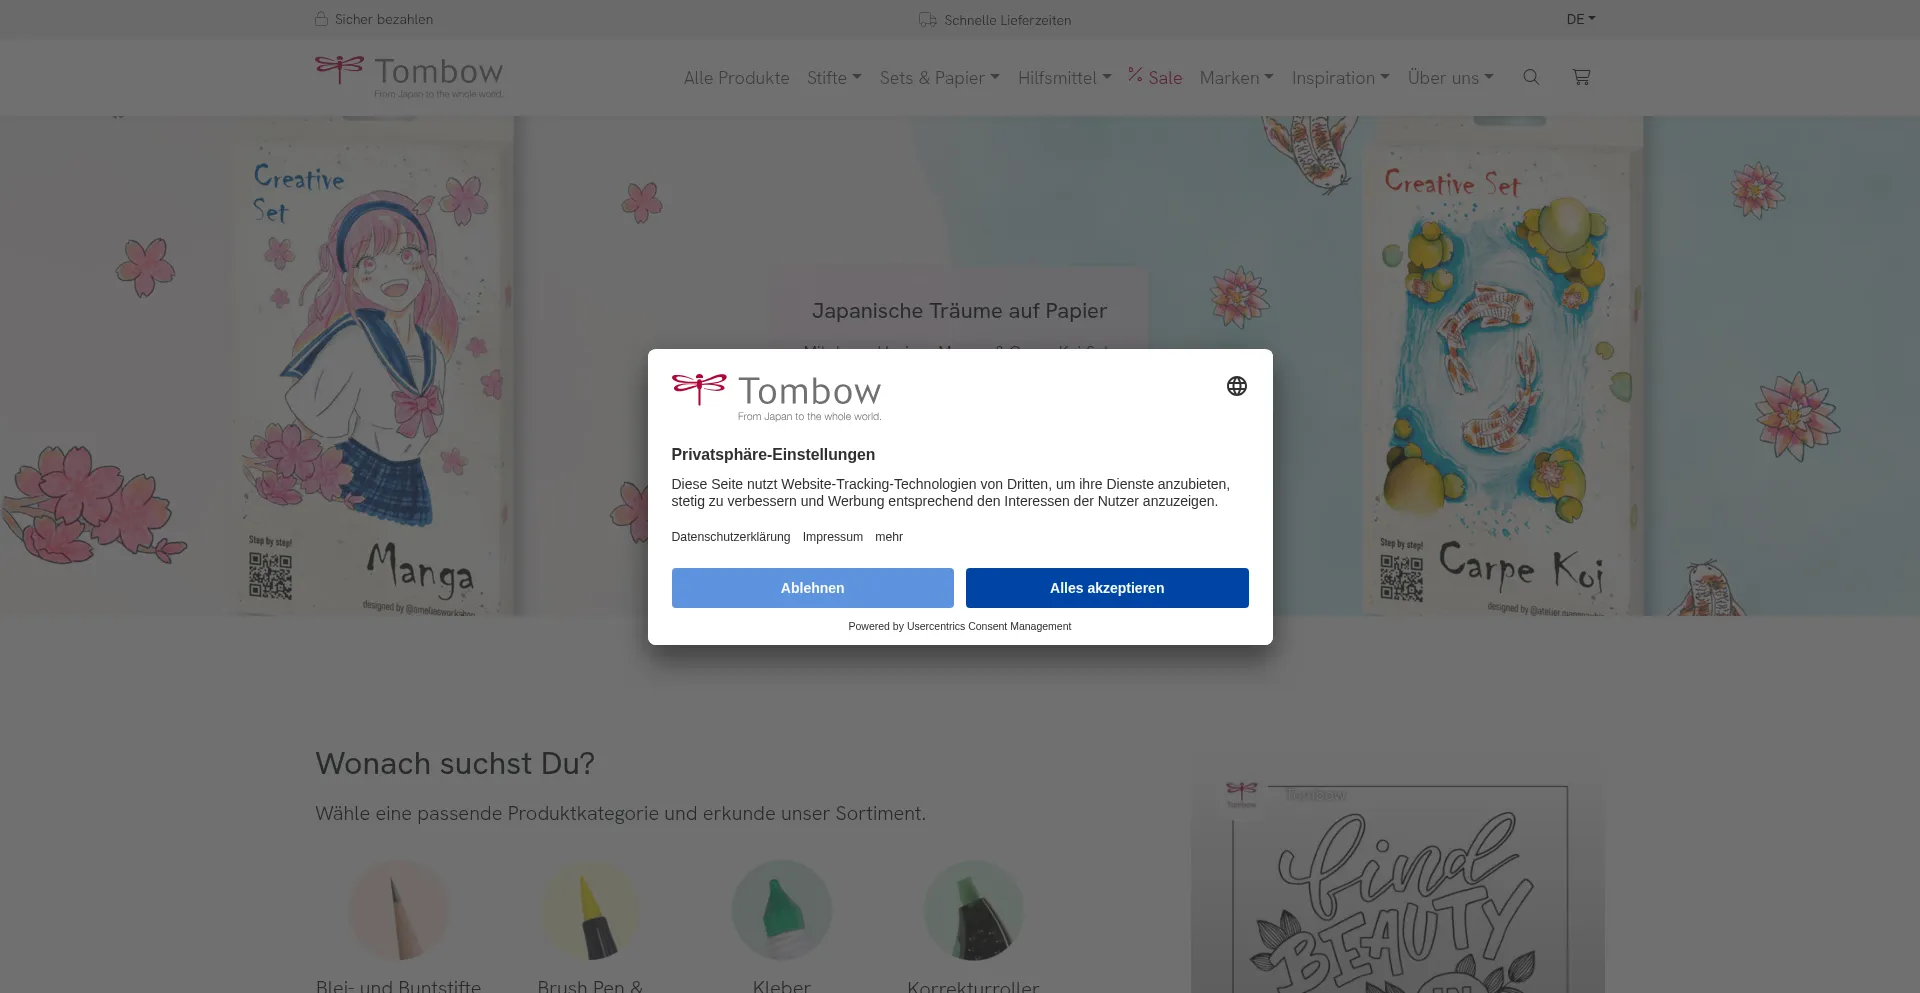Click the Kleber category image
Viewport: 1920px width, 993px height.
[x=782, y=910]
